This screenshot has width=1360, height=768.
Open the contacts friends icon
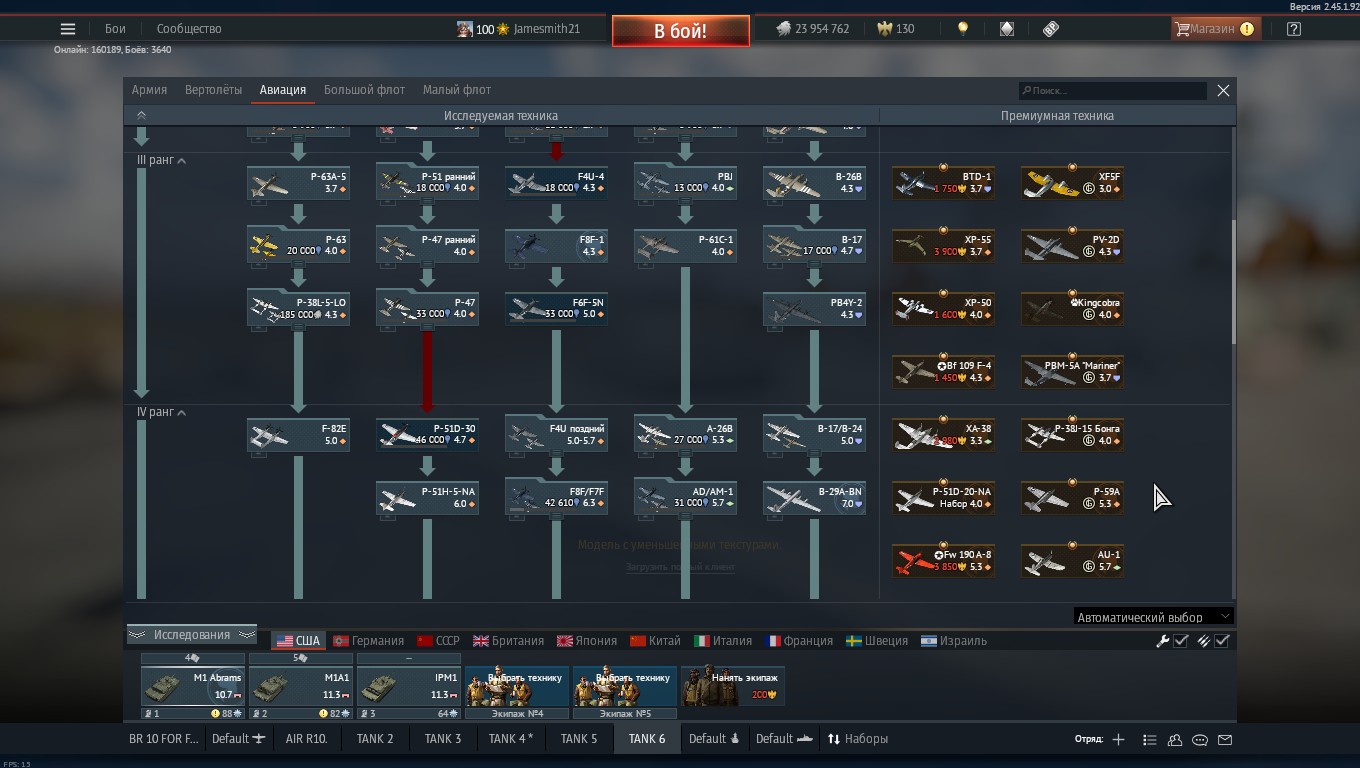(x=1175, y=740)
